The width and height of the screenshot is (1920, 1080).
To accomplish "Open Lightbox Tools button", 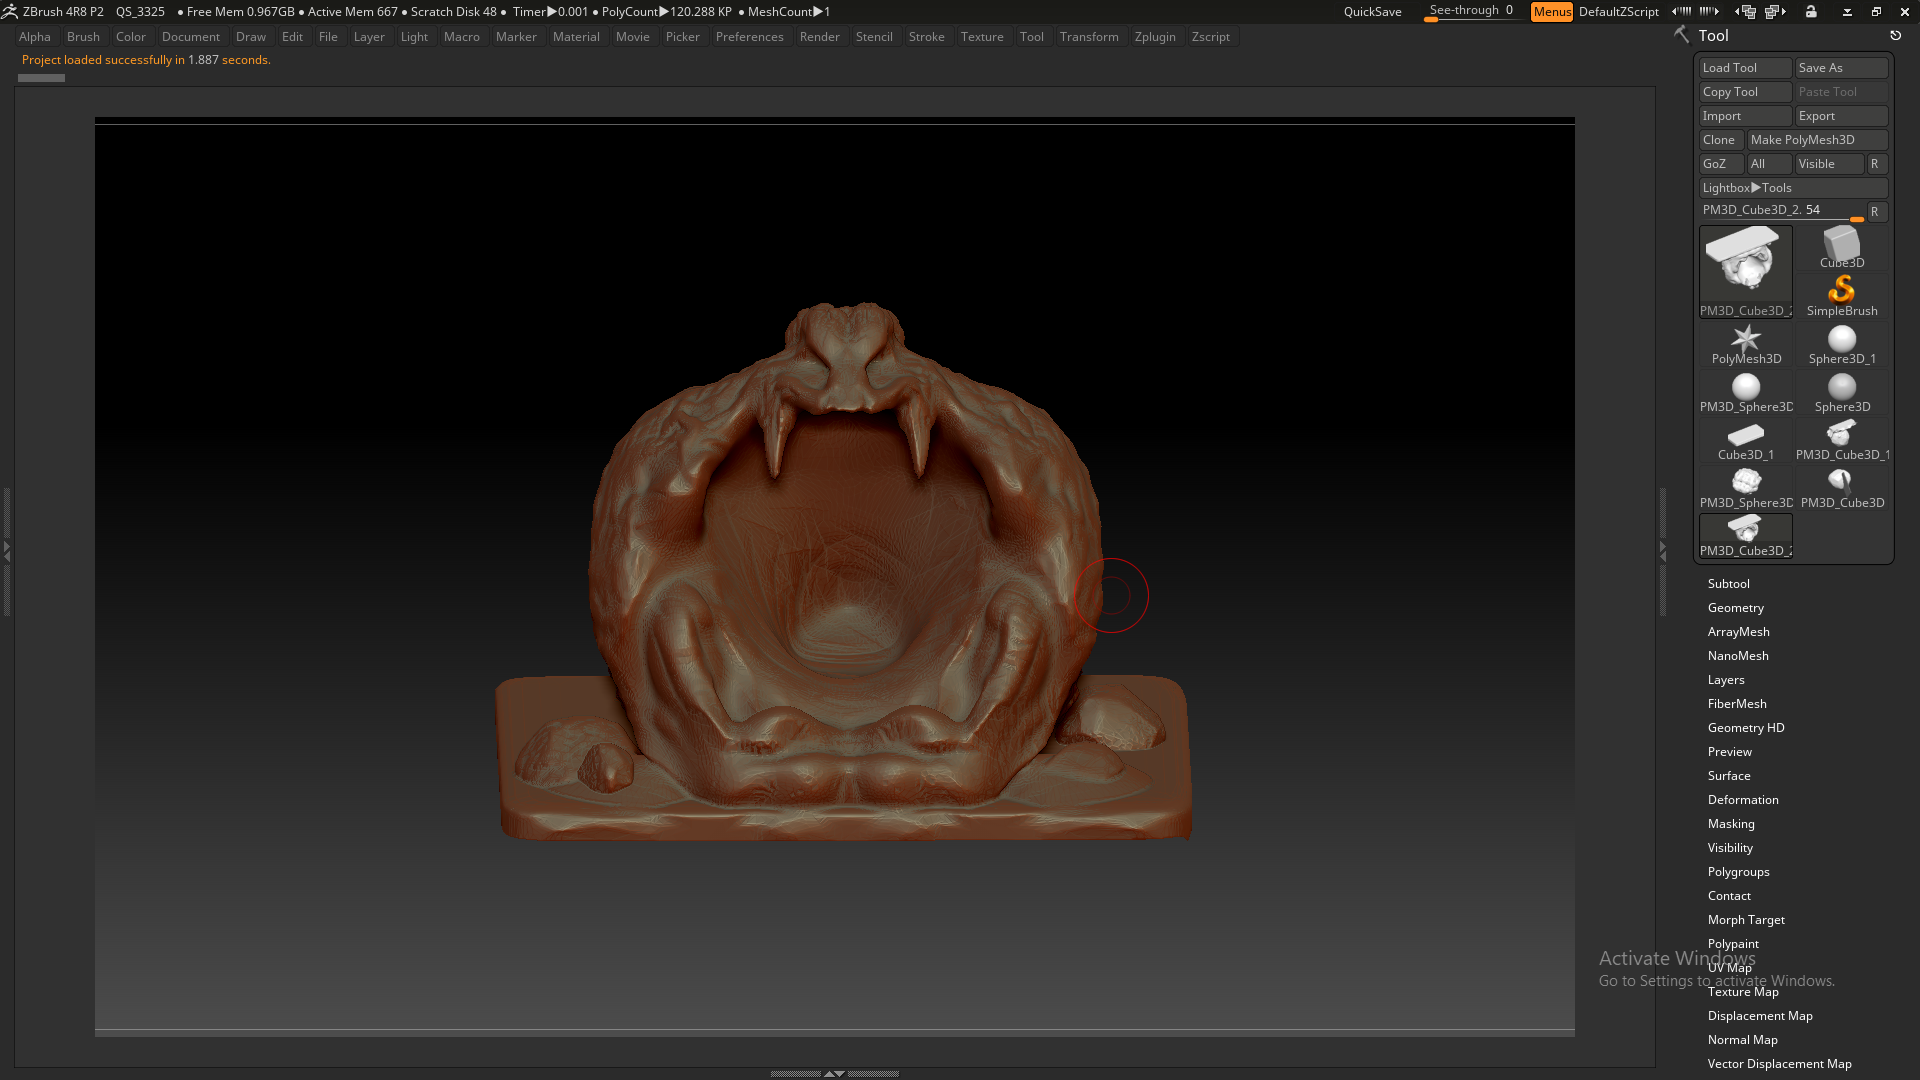I will point(1794,188).
